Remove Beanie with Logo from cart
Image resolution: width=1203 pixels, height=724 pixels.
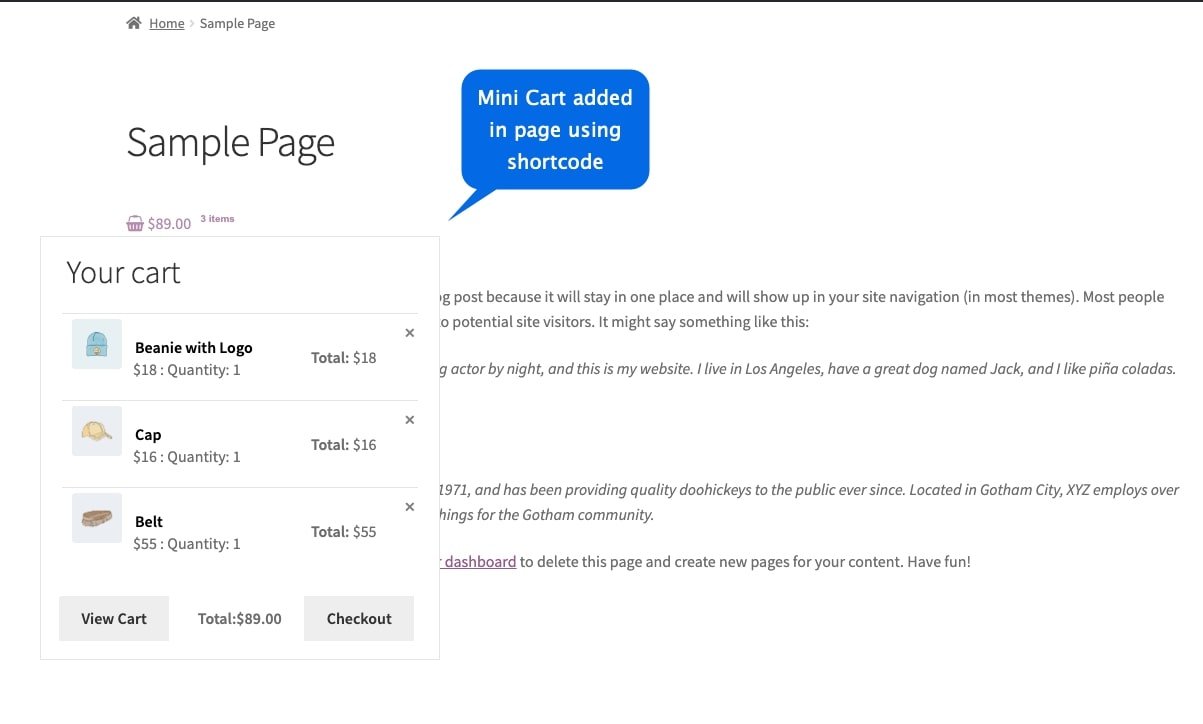(x=409, y=333)
